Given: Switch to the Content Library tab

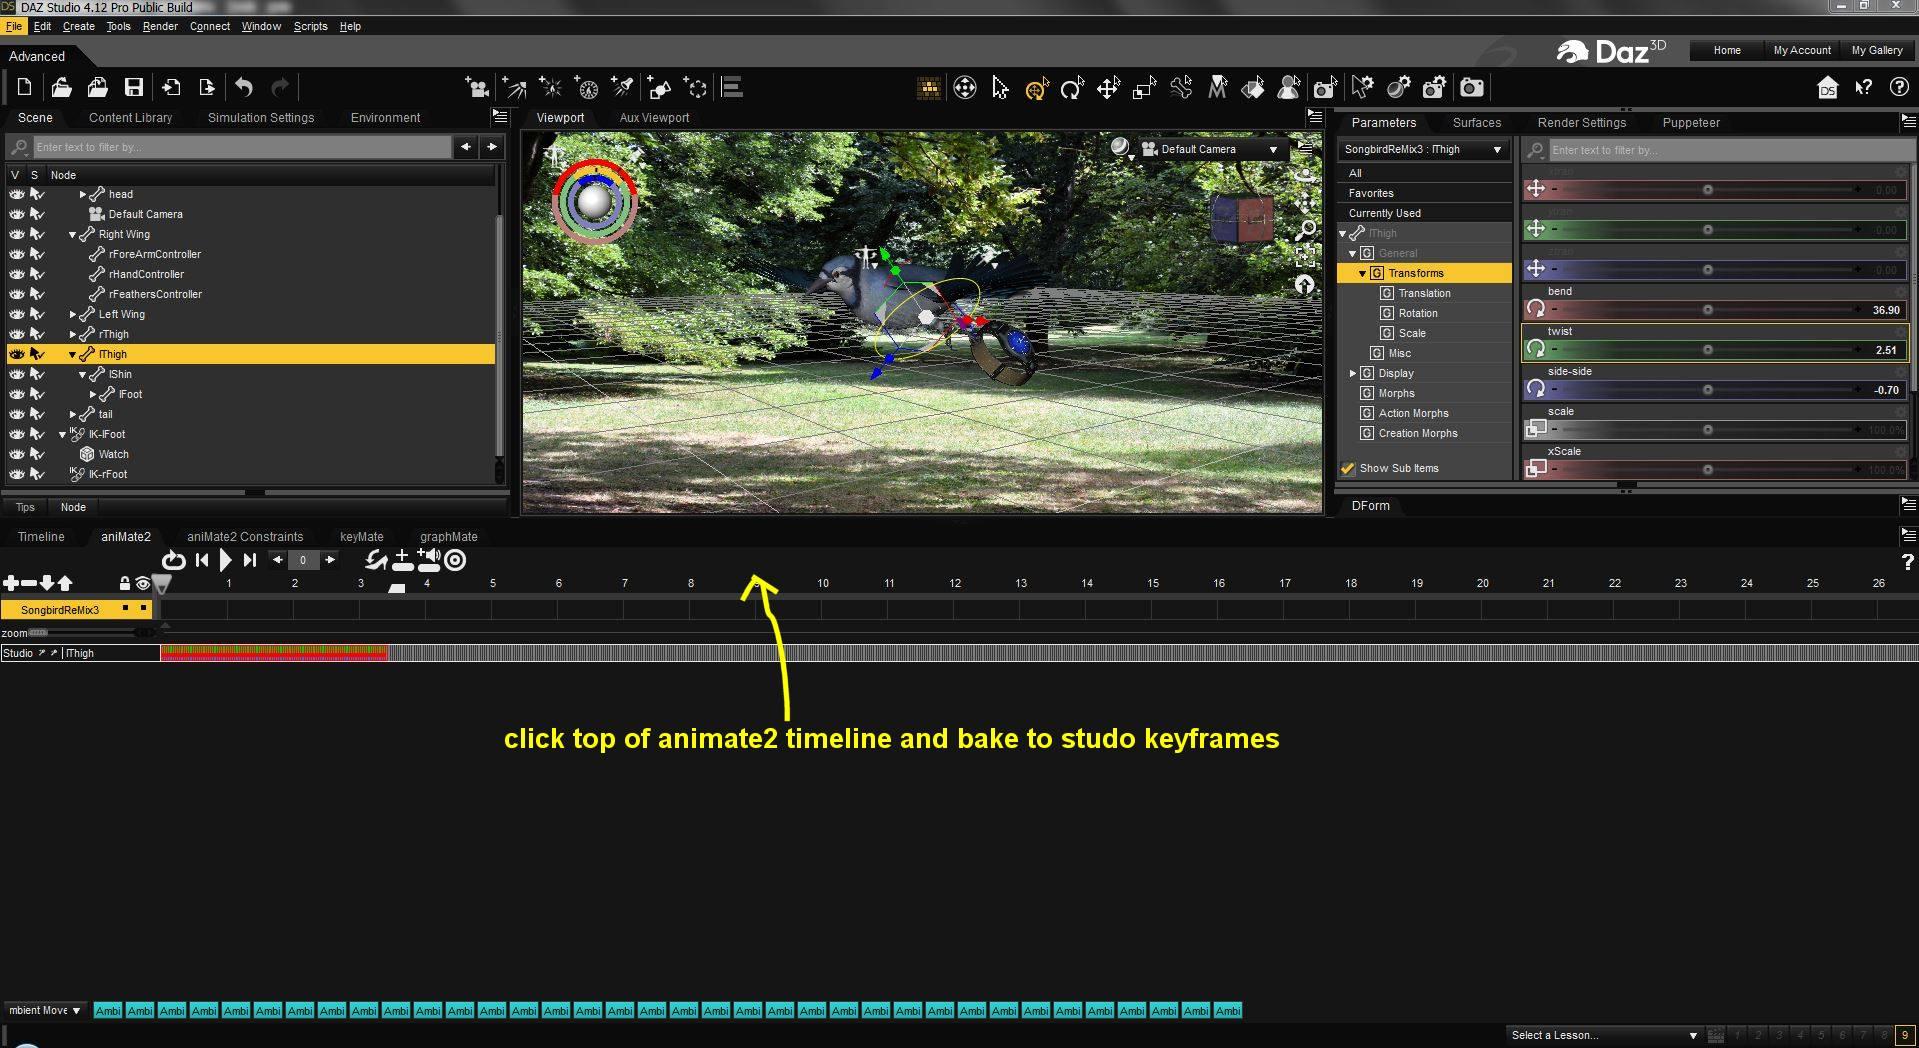Looking at the screenshot, I should (130, 118).
